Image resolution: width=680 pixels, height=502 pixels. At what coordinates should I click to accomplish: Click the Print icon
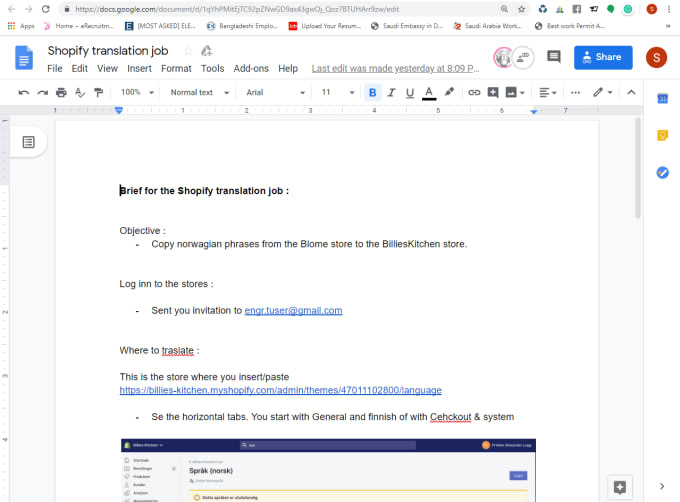(x=61, y=92)
